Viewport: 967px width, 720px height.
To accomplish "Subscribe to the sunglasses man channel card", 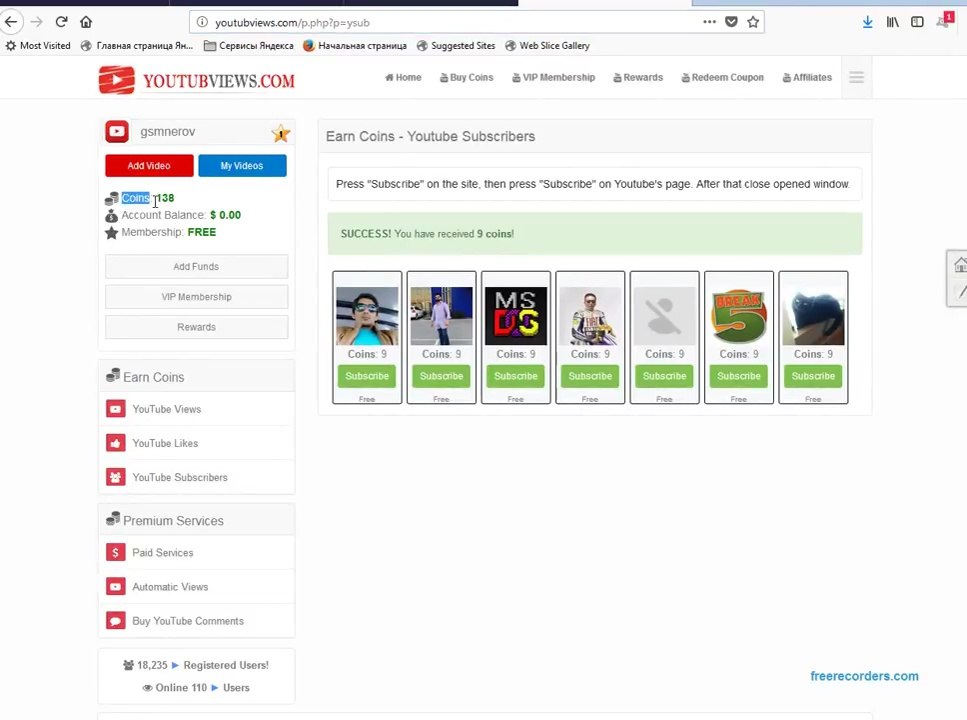I will pos(367,376).
